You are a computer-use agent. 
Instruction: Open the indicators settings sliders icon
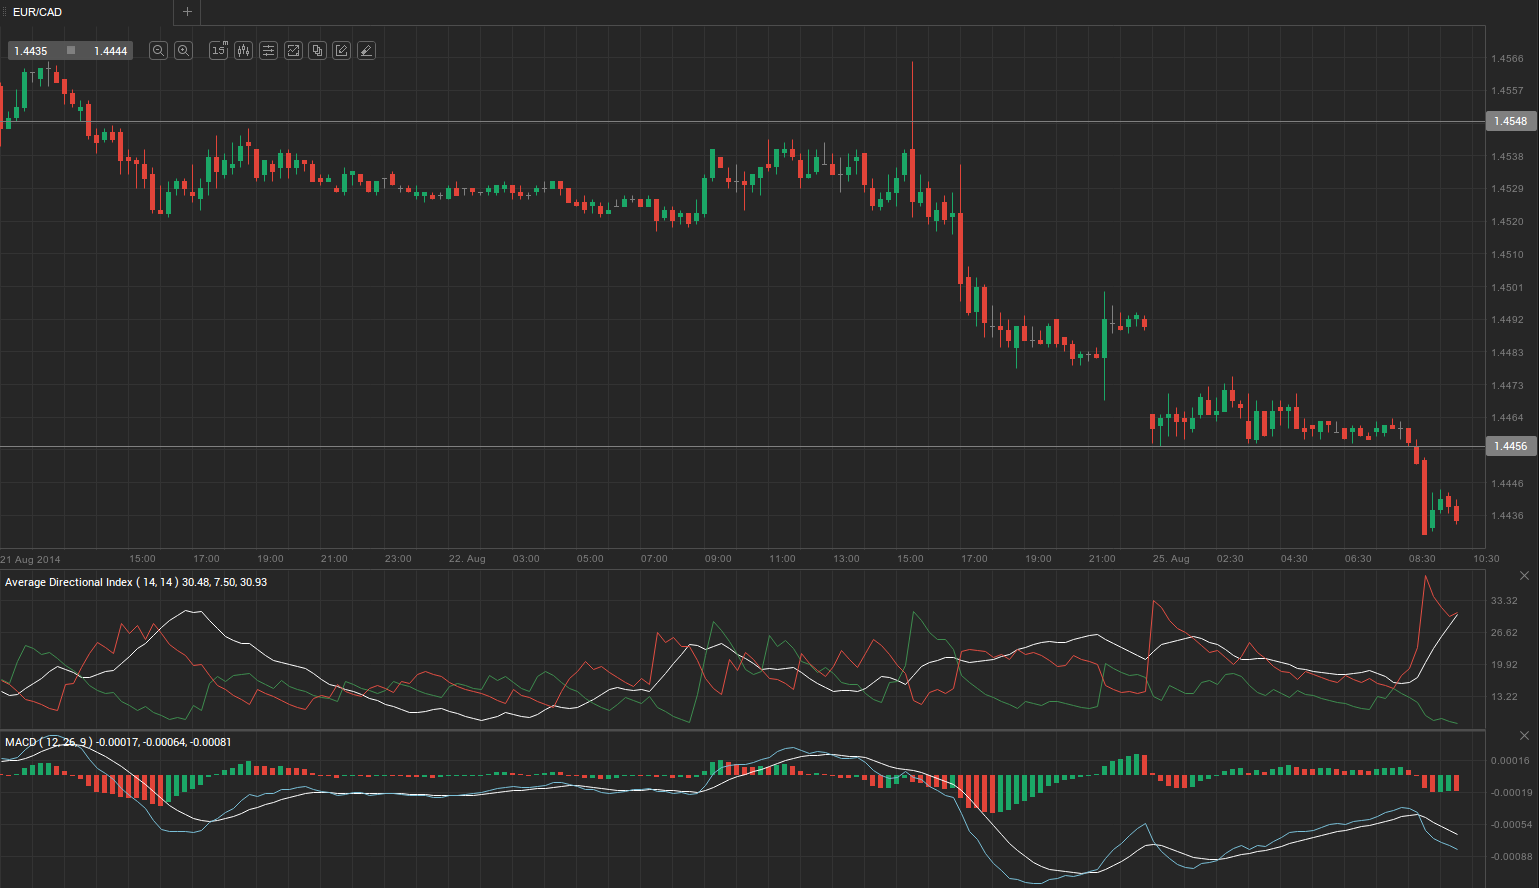tap(268, 51)
